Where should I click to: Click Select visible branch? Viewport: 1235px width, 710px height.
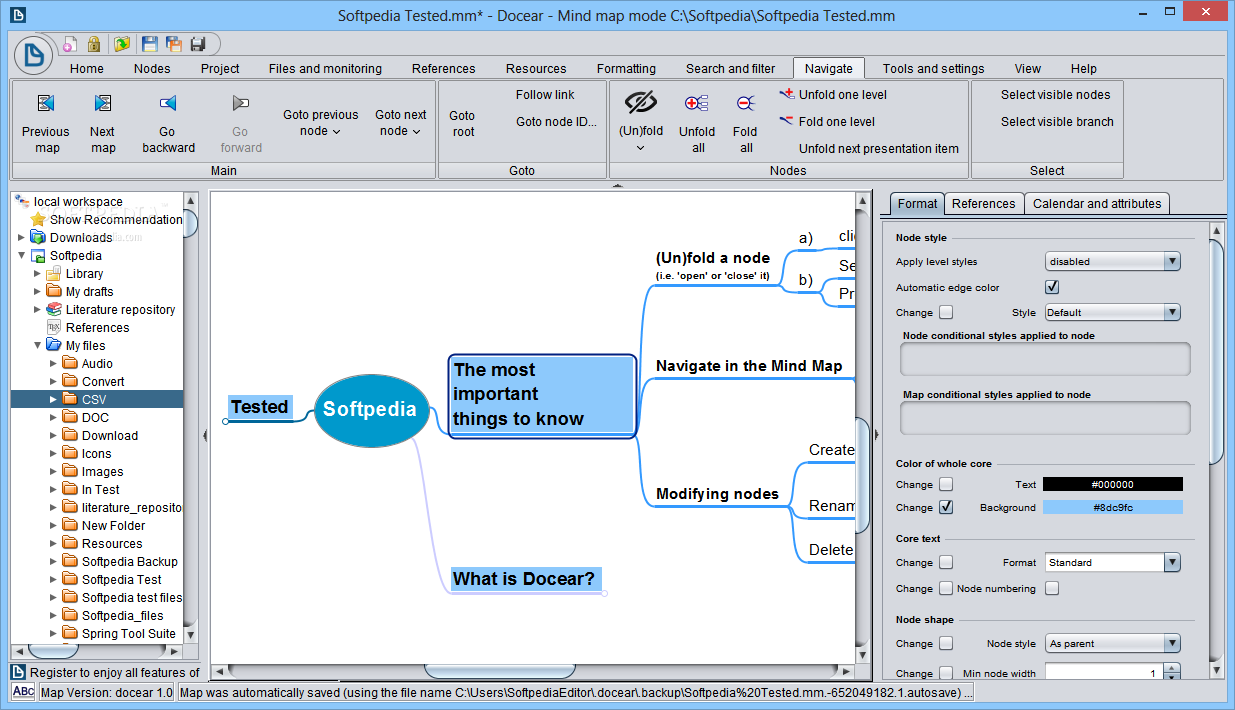tap(1057, 122)
